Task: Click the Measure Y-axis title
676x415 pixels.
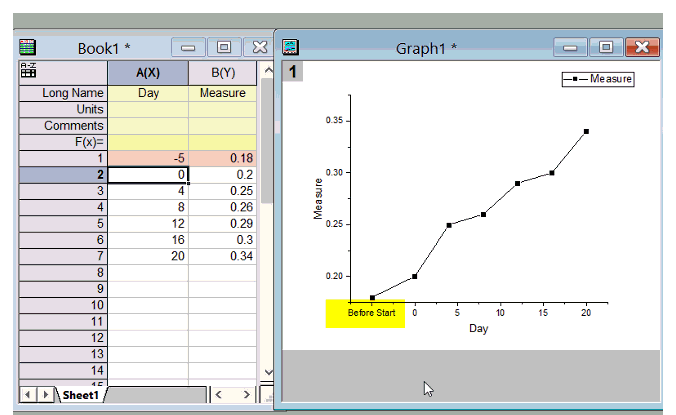Action: 318,199
